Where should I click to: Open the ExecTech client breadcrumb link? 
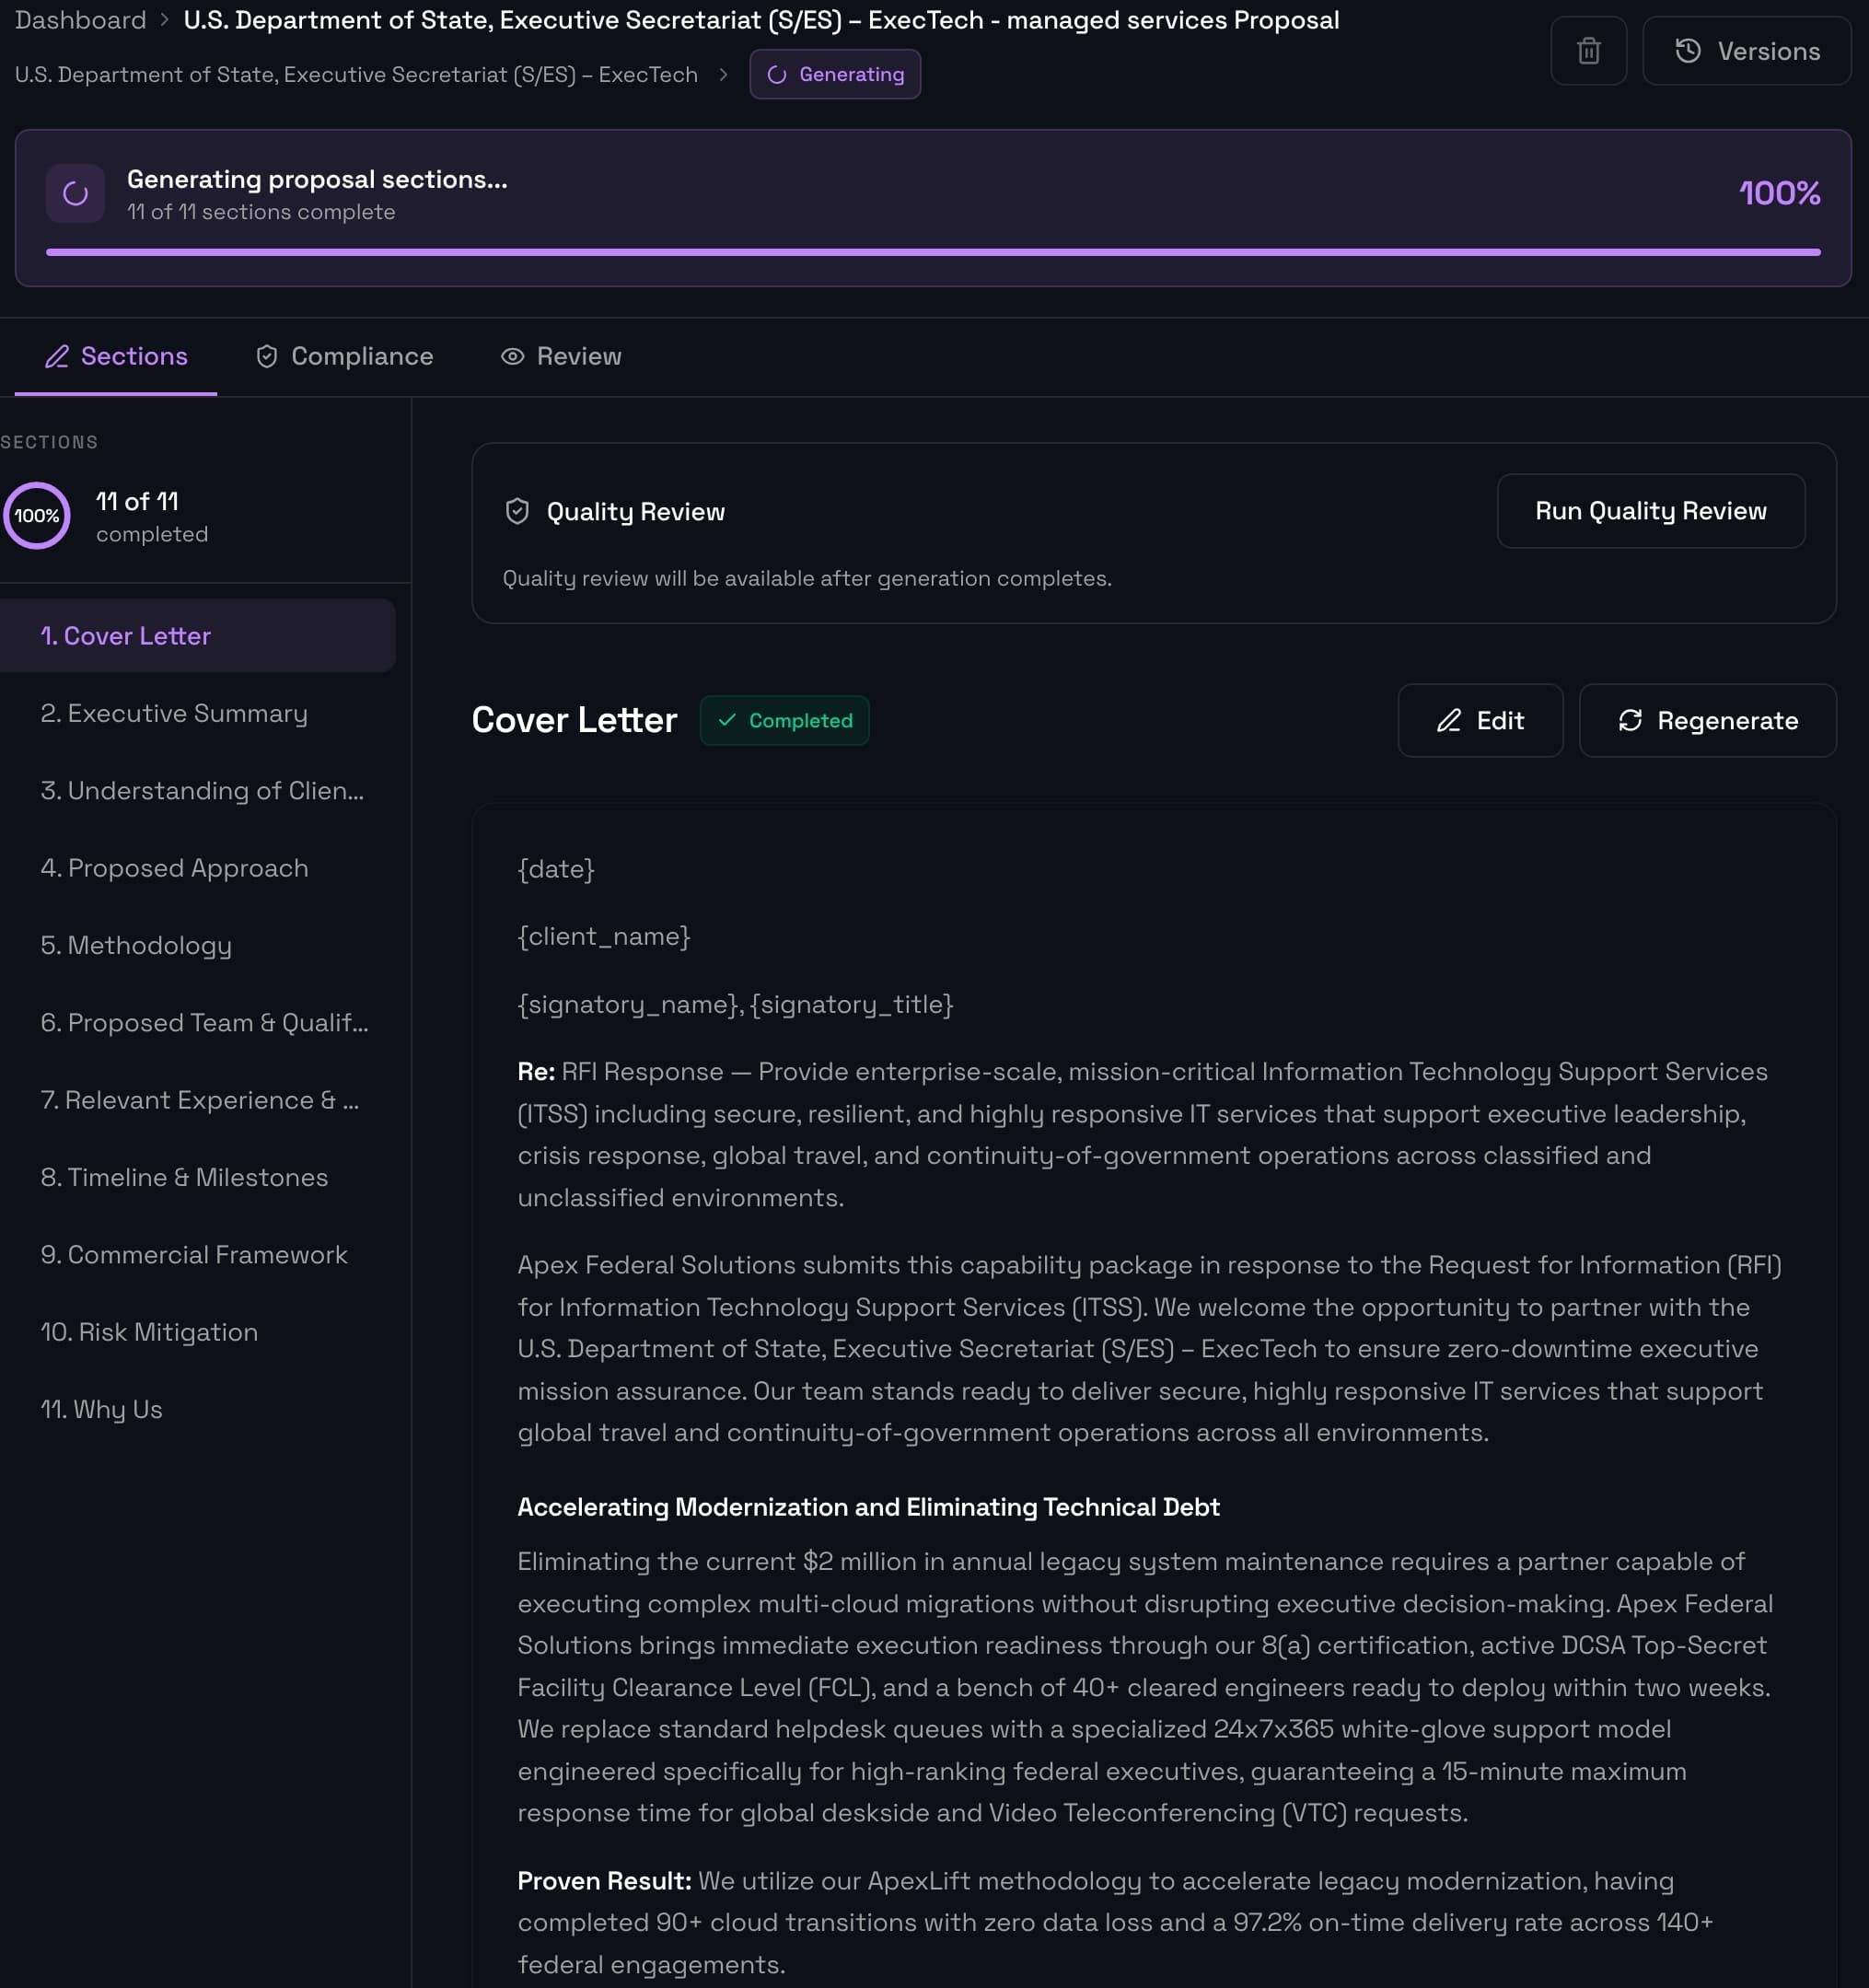tap(356, 74)
